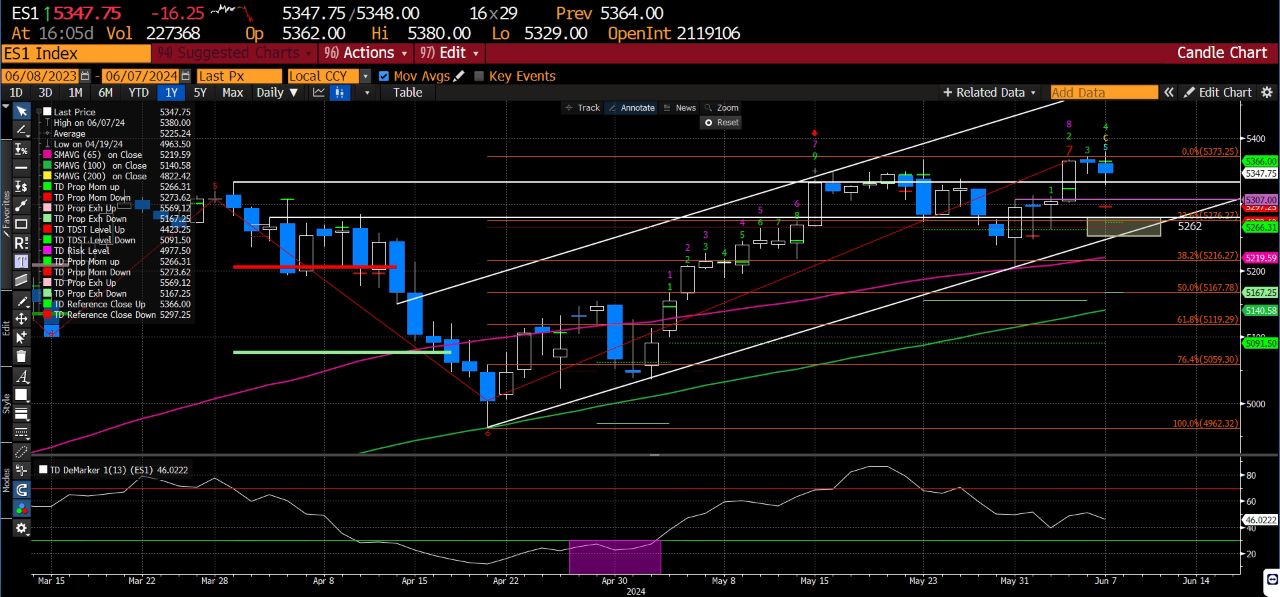Viewport: 1280px width, 597px height.
Task: Click SMAVG (200) yellow legend swatch
Action: tap(47, 175)
